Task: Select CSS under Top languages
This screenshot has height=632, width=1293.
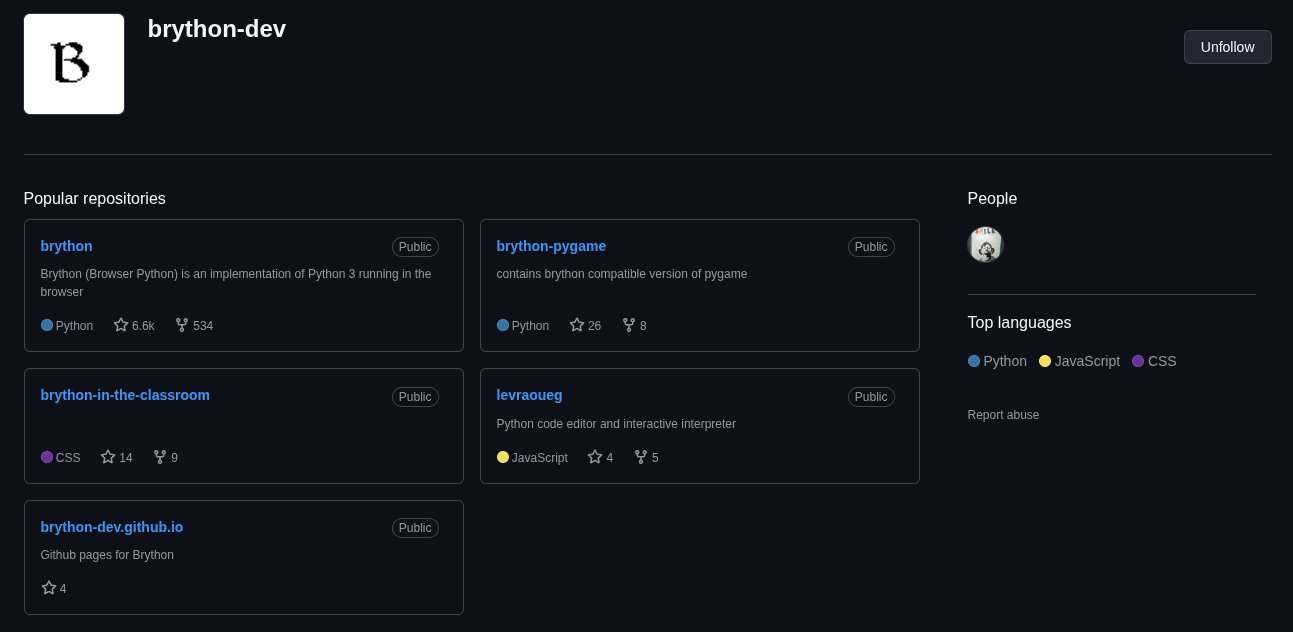Action: (x=1154, y=361)
